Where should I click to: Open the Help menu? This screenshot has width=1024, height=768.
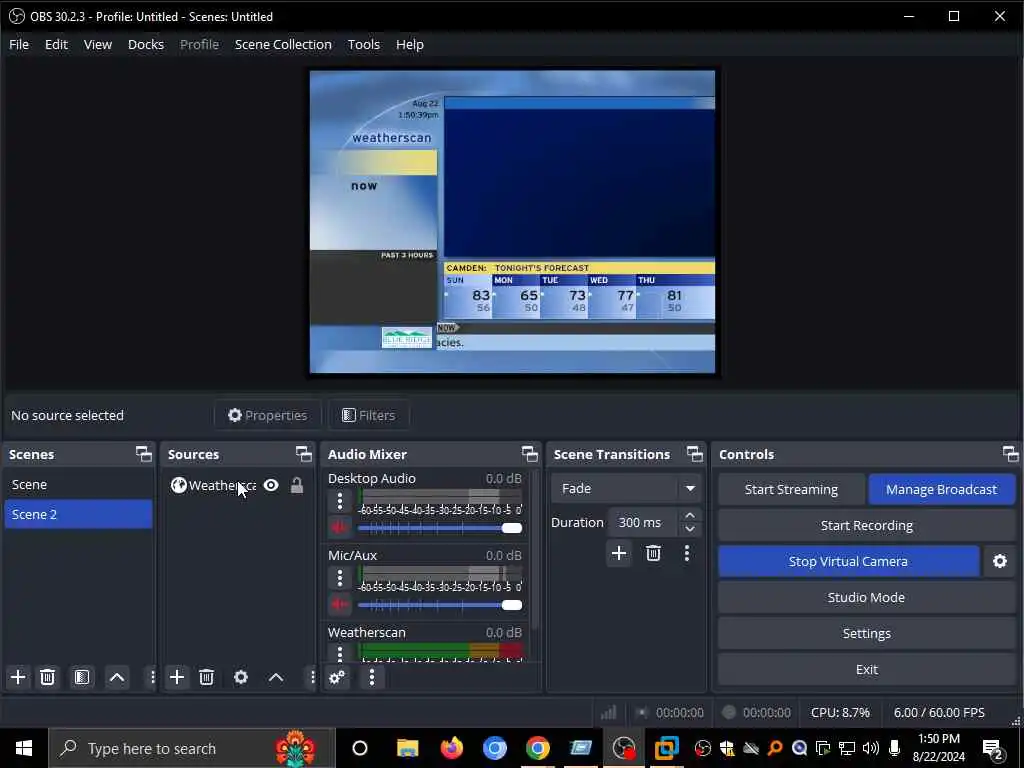pos(410,44)
